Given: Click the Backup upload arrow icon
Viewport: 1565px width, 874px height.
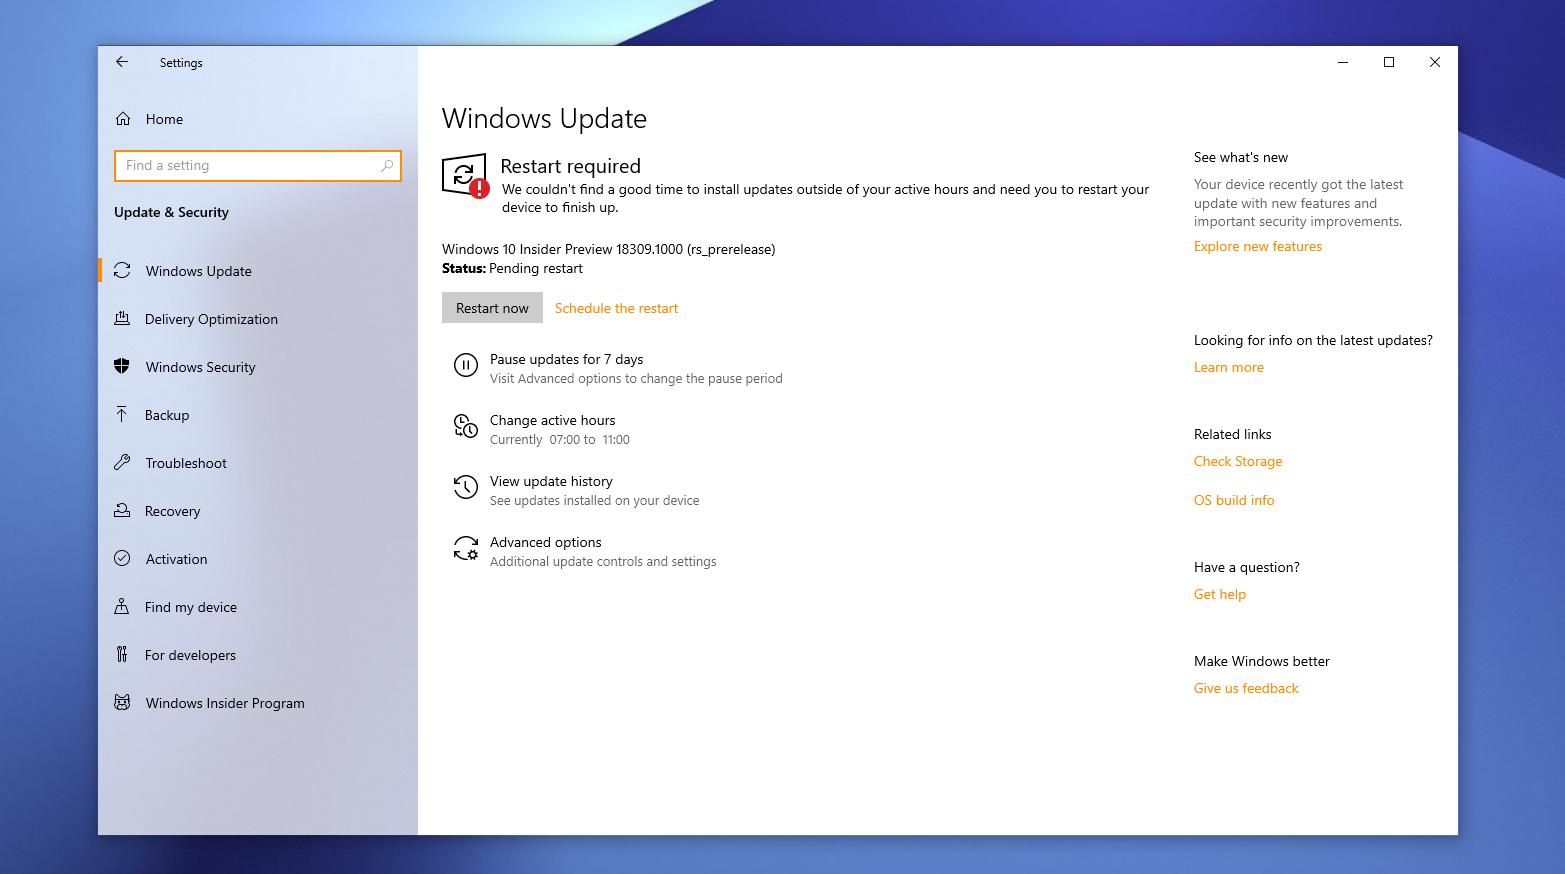Looking at the screenshot, I should (122, 415).
